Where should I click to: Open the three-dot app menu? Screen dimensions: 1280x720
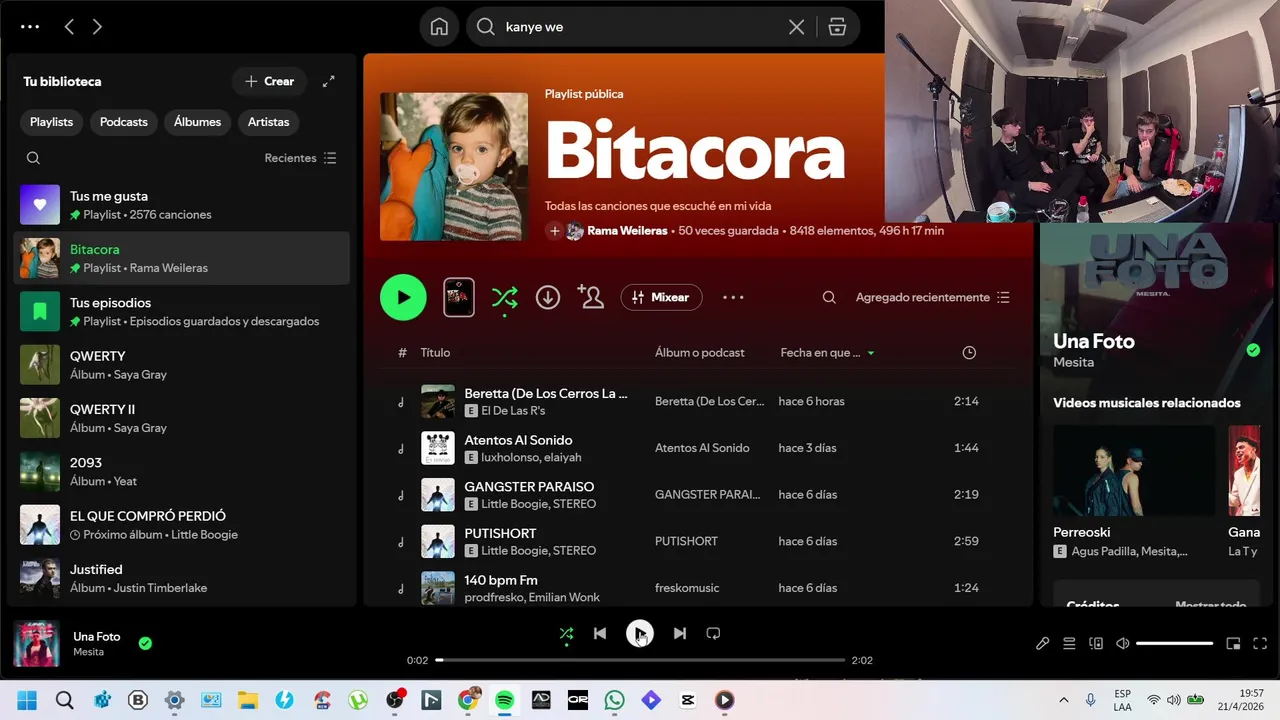point(30,27)
